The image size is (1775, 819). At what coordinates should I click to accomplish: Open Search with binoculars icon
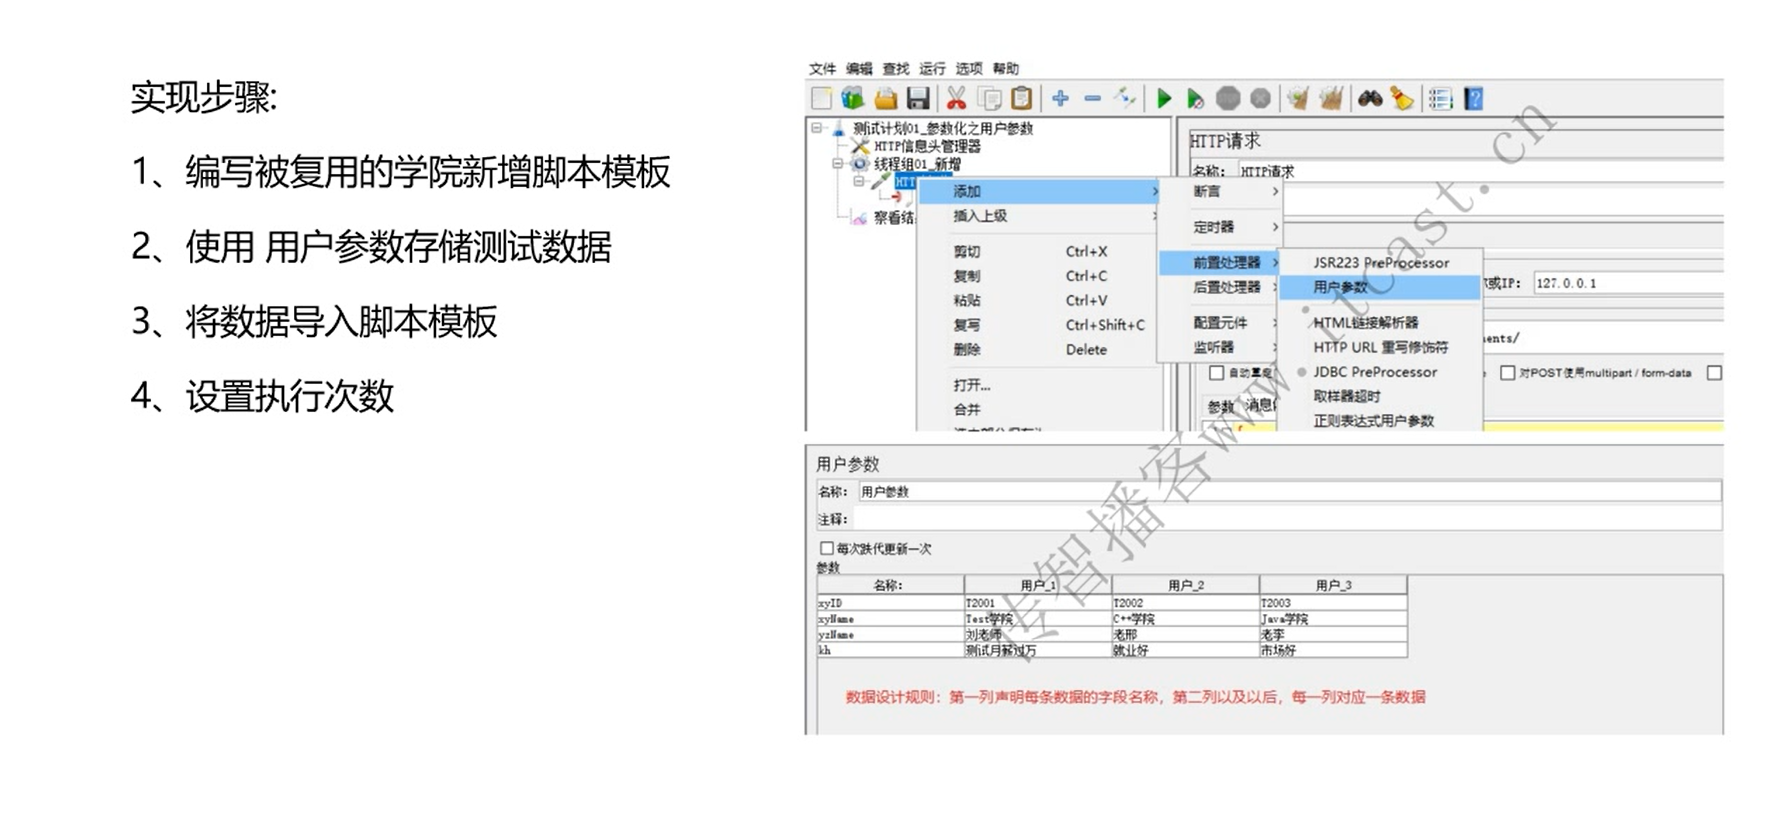coord(1369,98)
